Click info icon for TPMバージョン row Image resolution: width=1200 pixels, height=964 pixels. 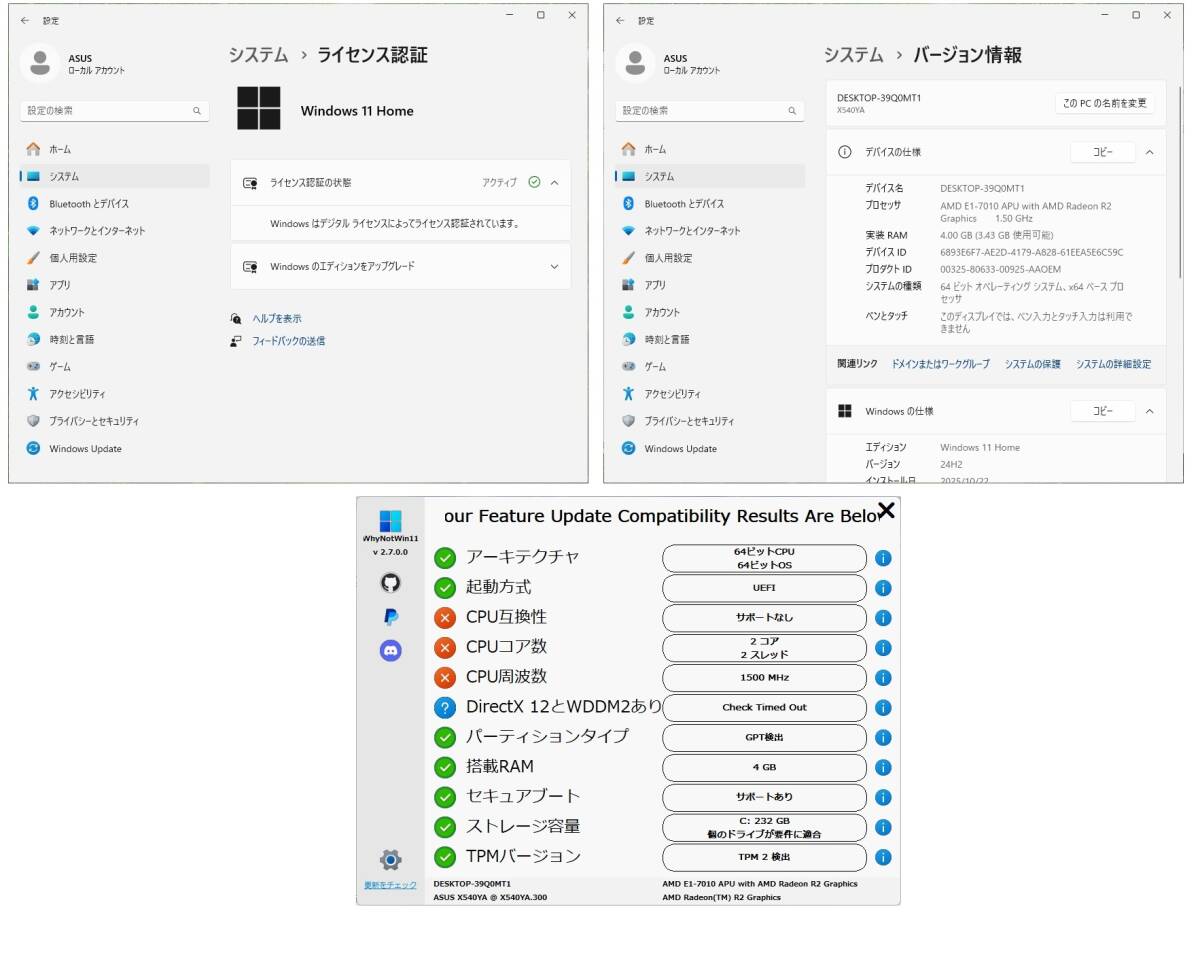(x=883, y=857)
